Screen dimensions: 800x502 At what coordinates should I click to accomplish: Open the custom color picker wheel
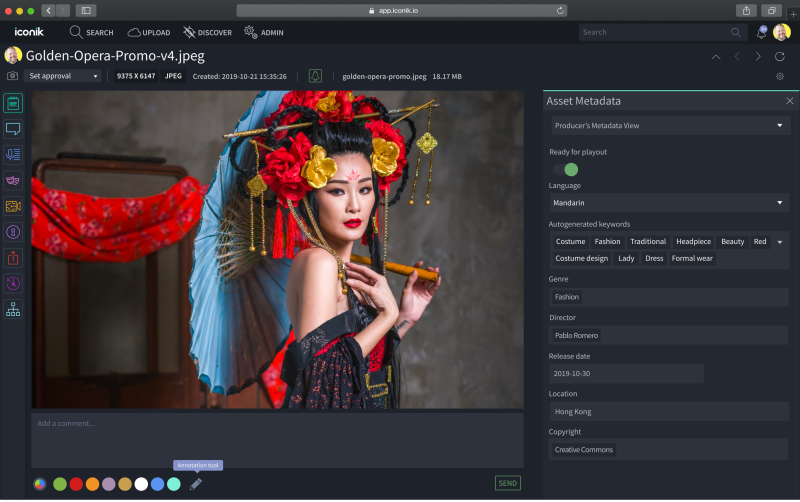click(40, 484)
